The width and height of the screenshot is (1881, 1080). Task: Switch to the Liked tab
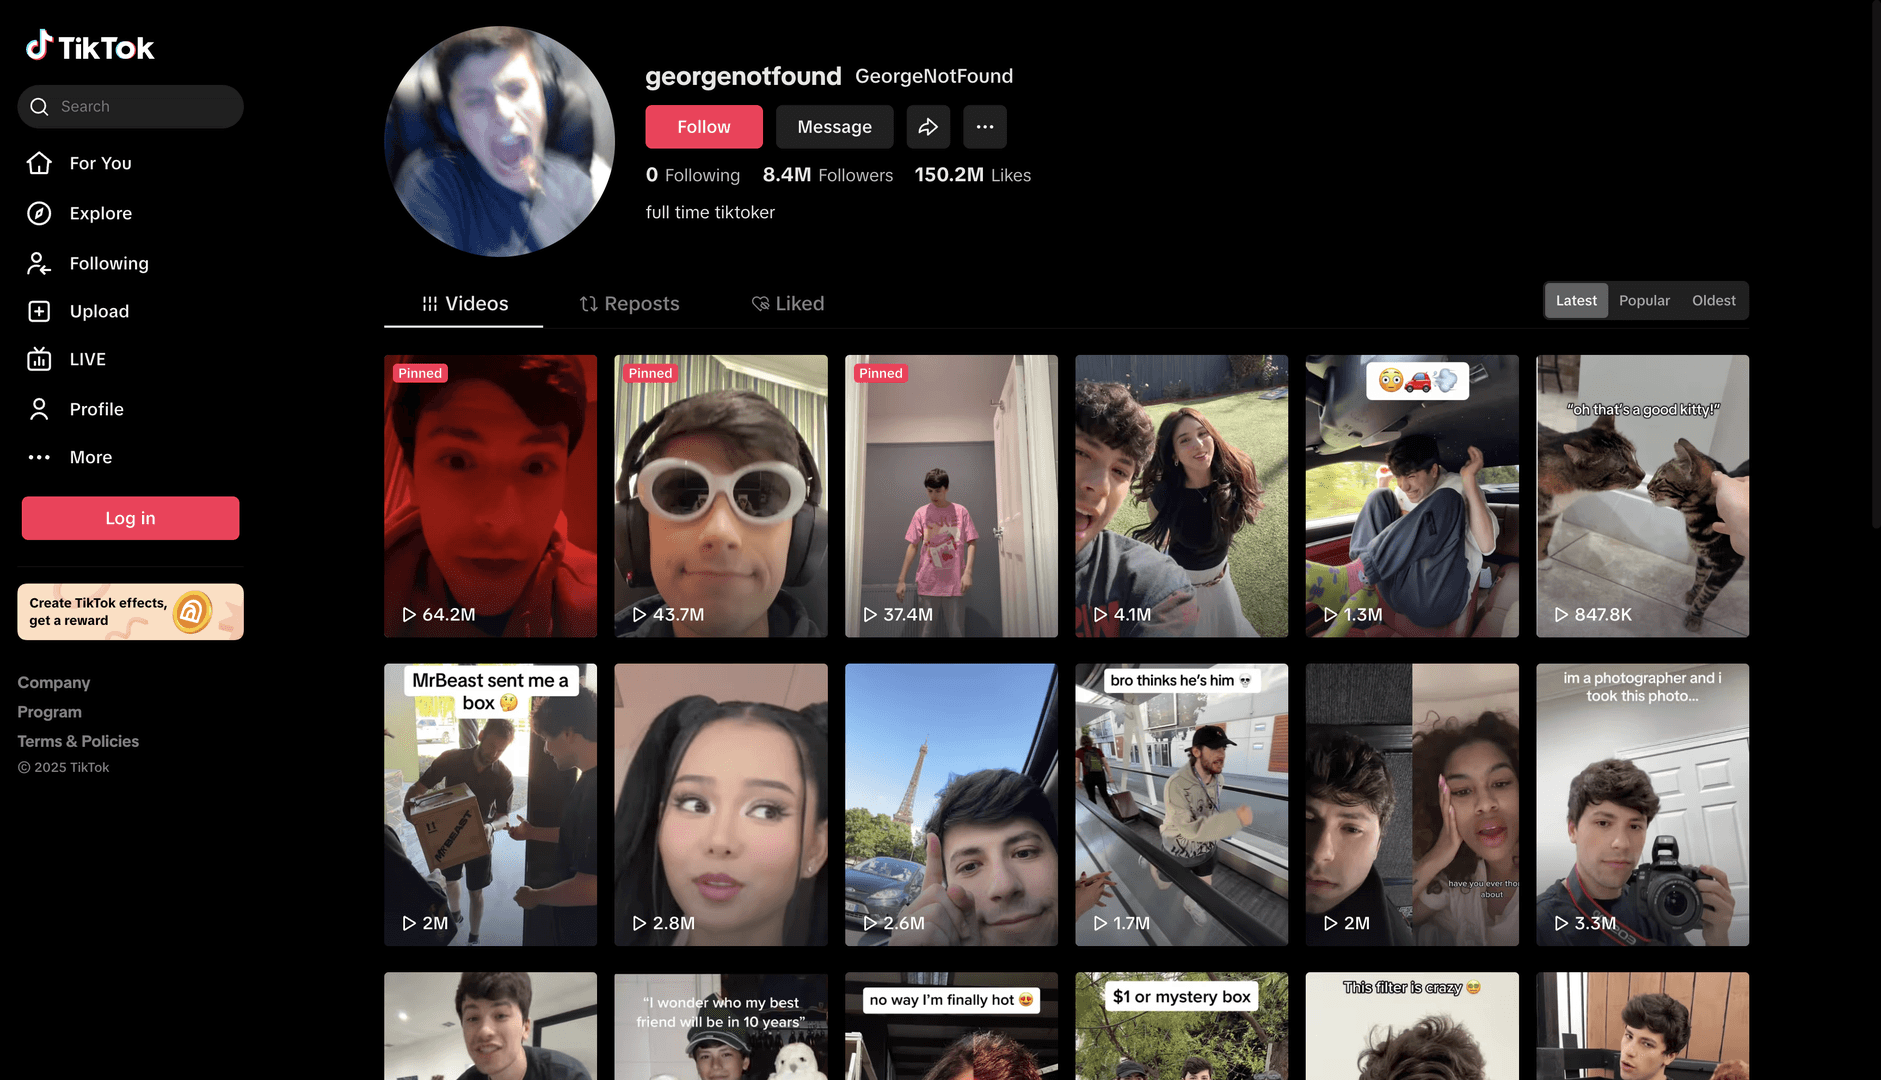tap(787, 303)
